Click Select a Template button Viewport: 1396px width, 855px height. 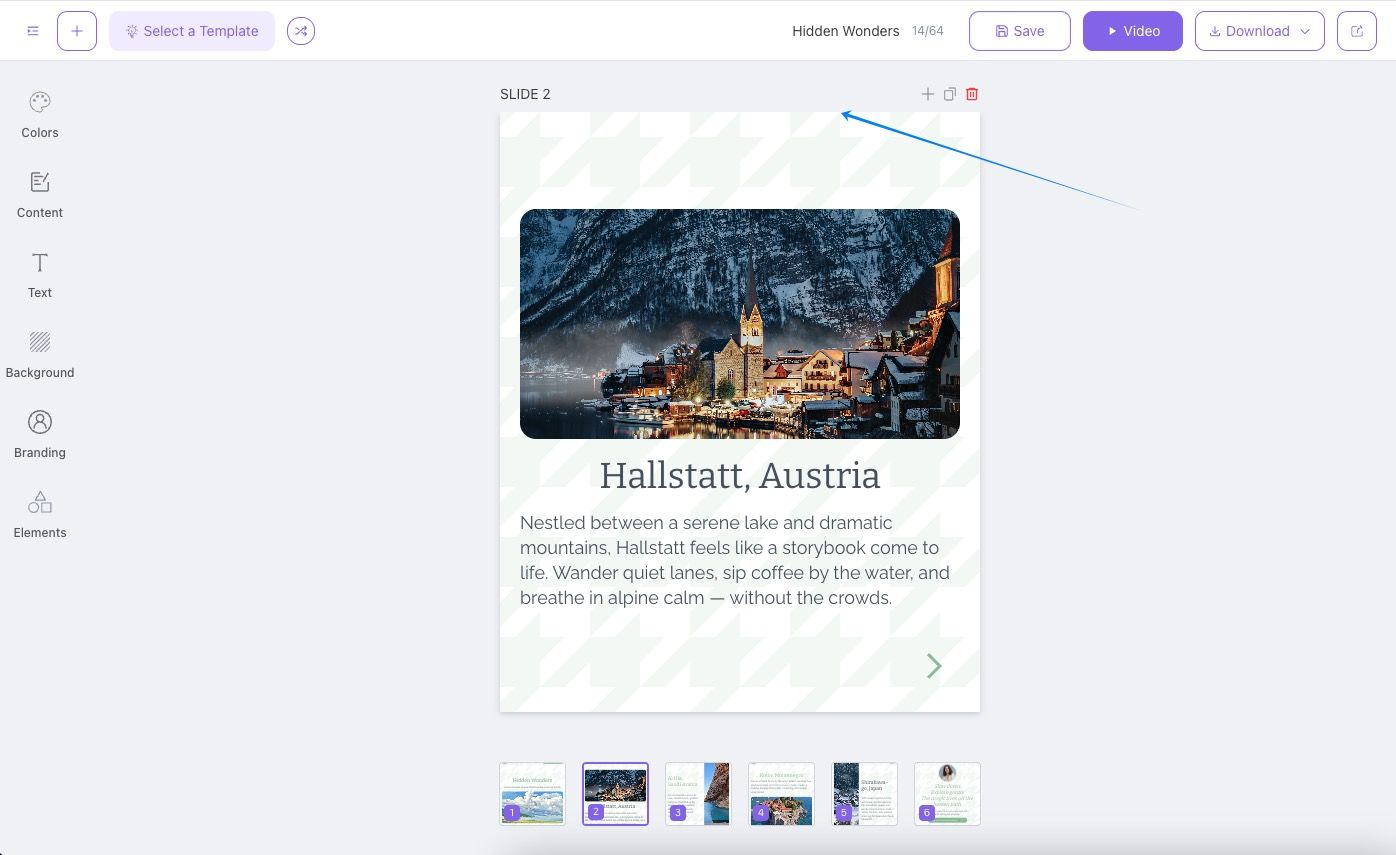(192, 31)
